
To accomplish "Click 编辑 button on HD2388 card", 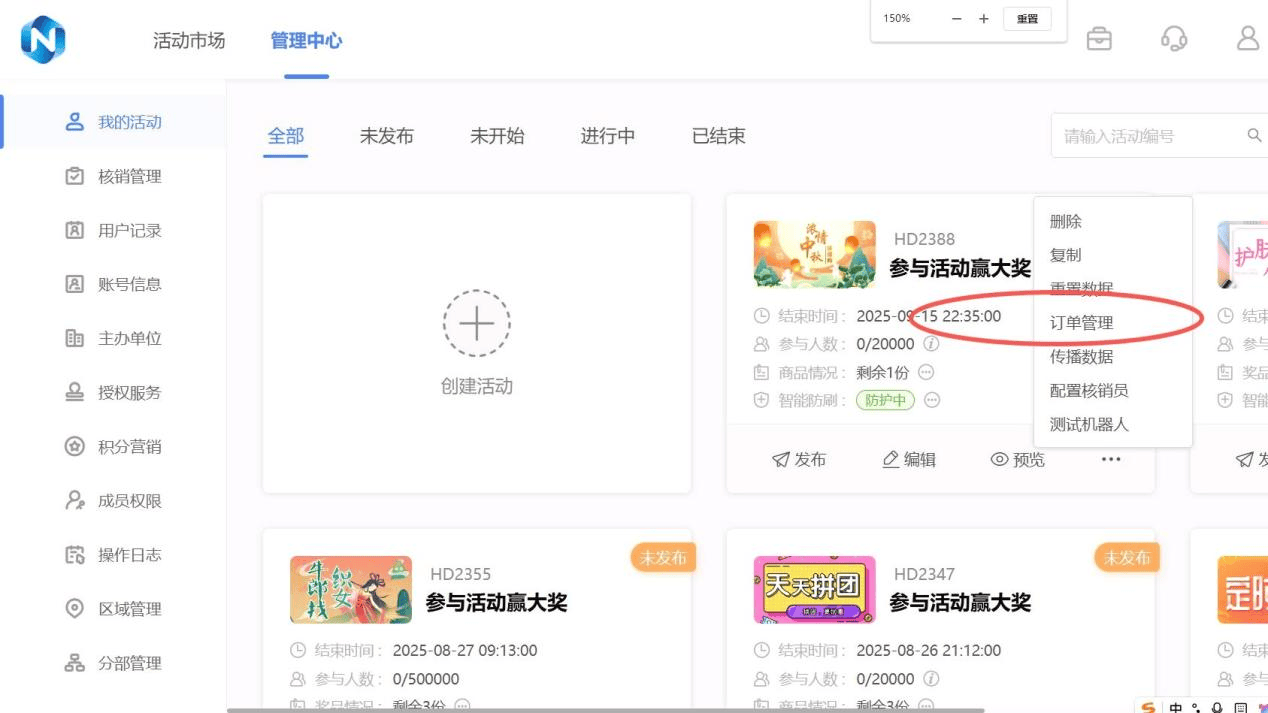I will [x=909, y=459].
